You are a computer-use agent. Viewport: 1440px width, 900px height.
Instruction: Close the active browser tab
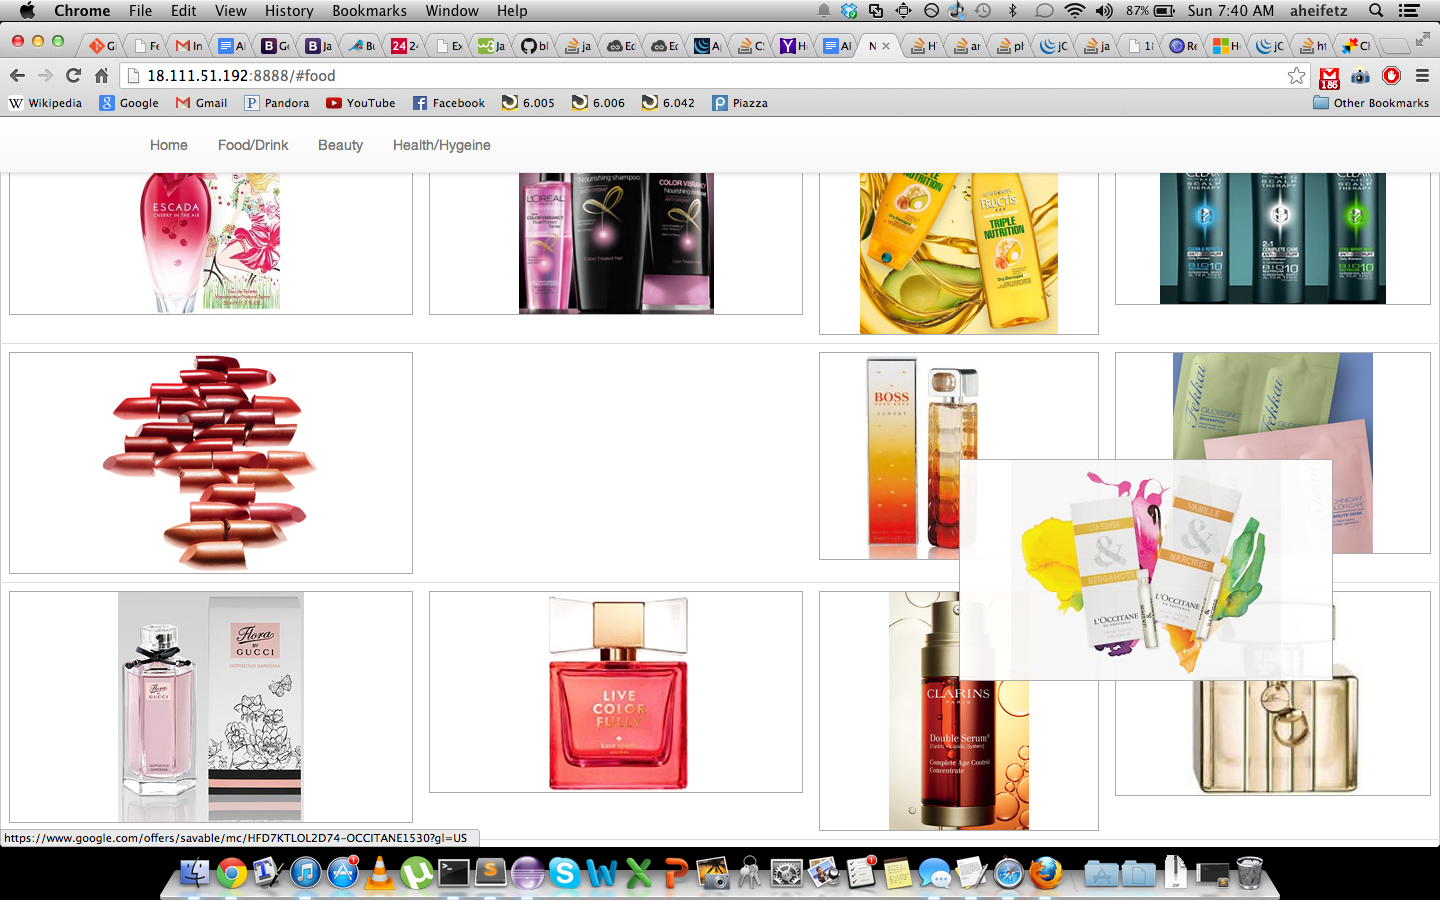[x=886, y=46]
